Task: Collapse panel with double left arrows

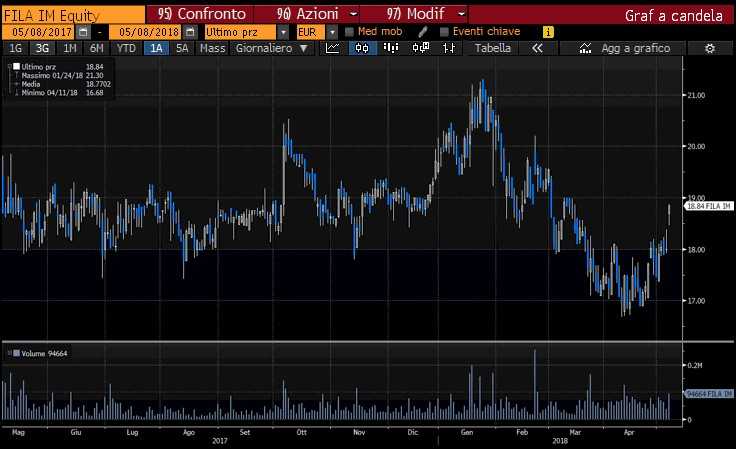Action: [537, 48]
